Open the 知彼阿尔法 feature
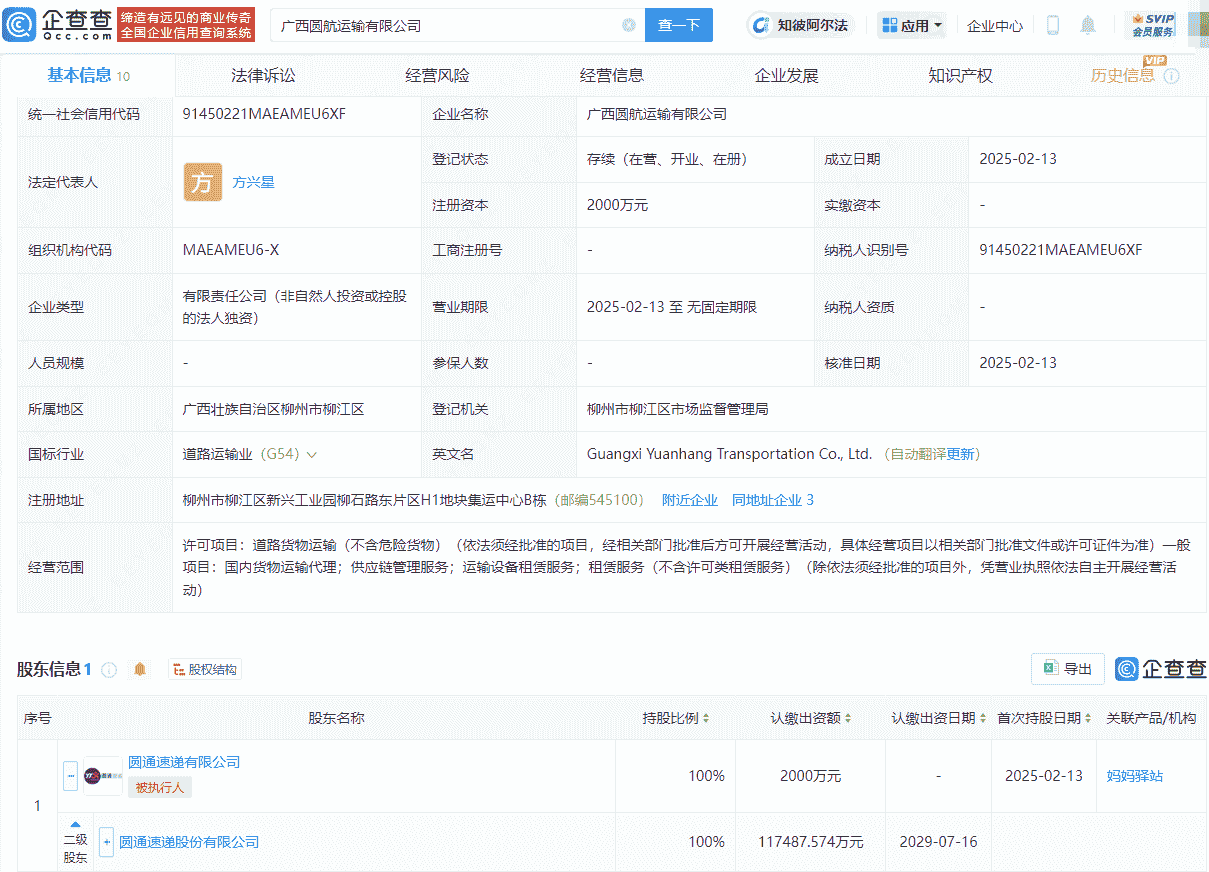The height and width of the screenshot is (872, 1209). [800, 24]
